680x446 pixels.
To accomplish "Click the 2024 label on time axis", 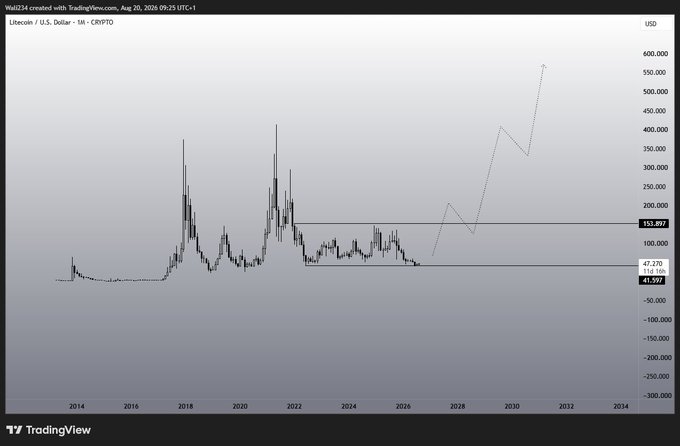I will [349, 406].
